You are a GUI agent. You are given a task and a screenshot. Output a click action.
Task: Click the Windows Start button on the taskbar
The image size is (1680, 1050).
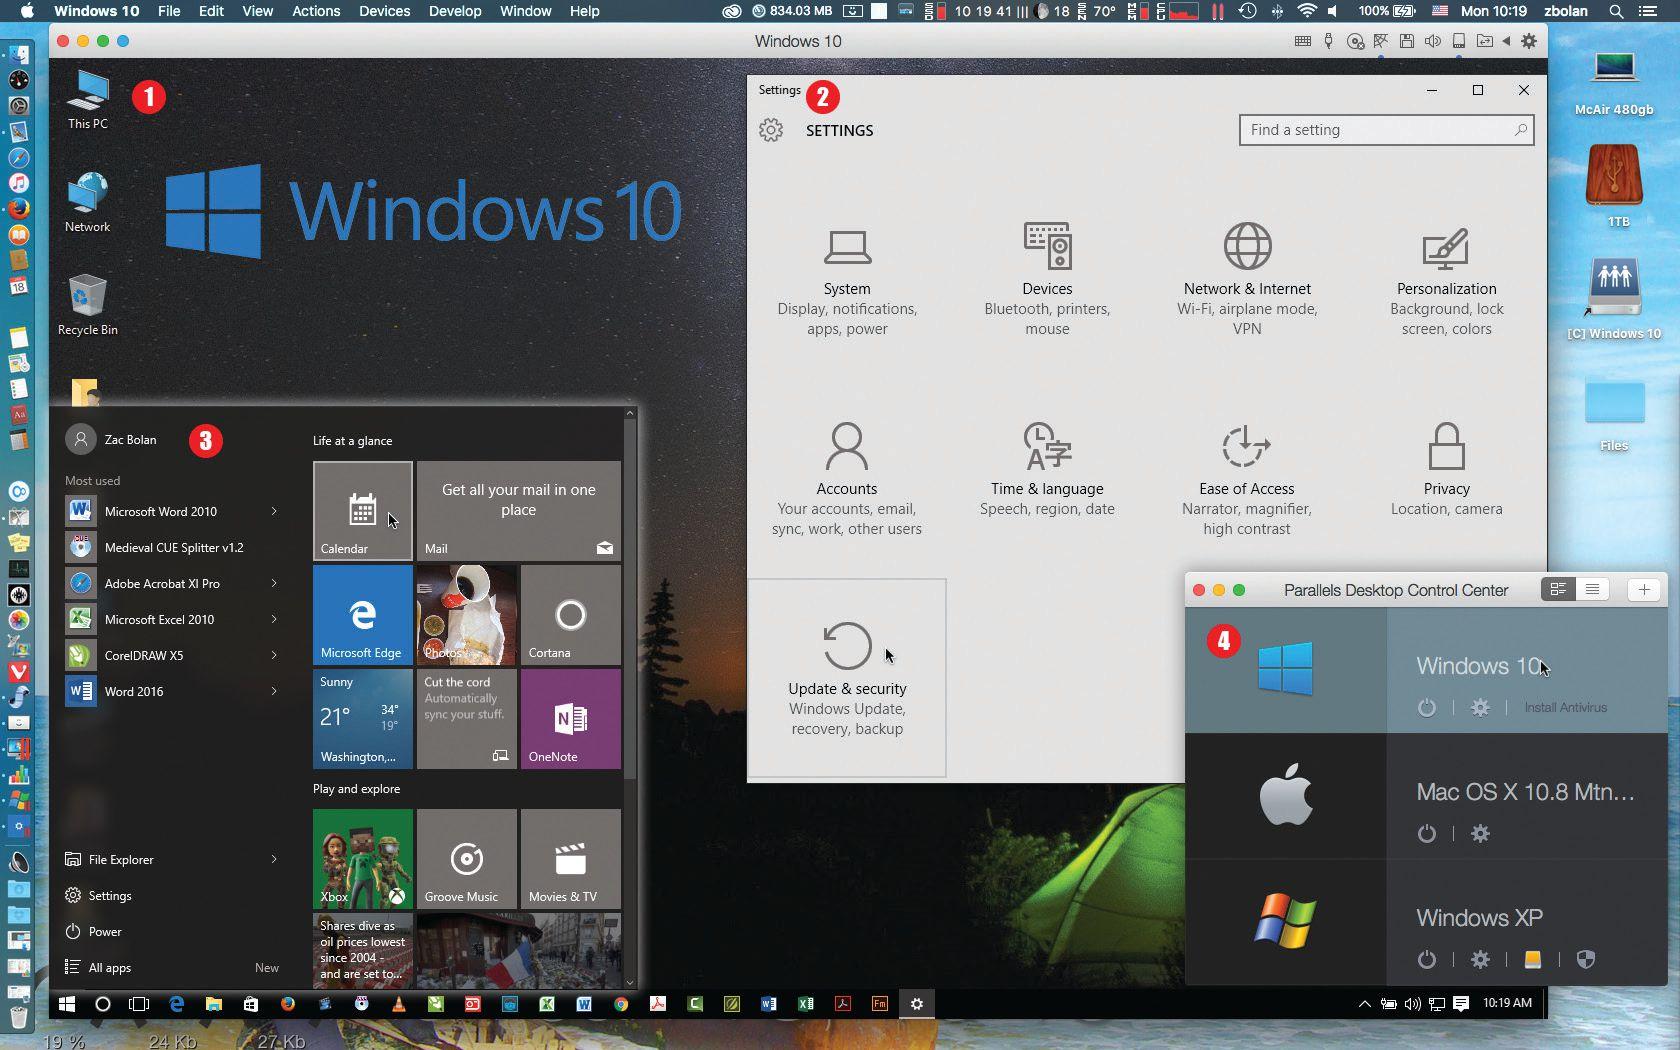pyautogui.click(x=67, y=1004)
